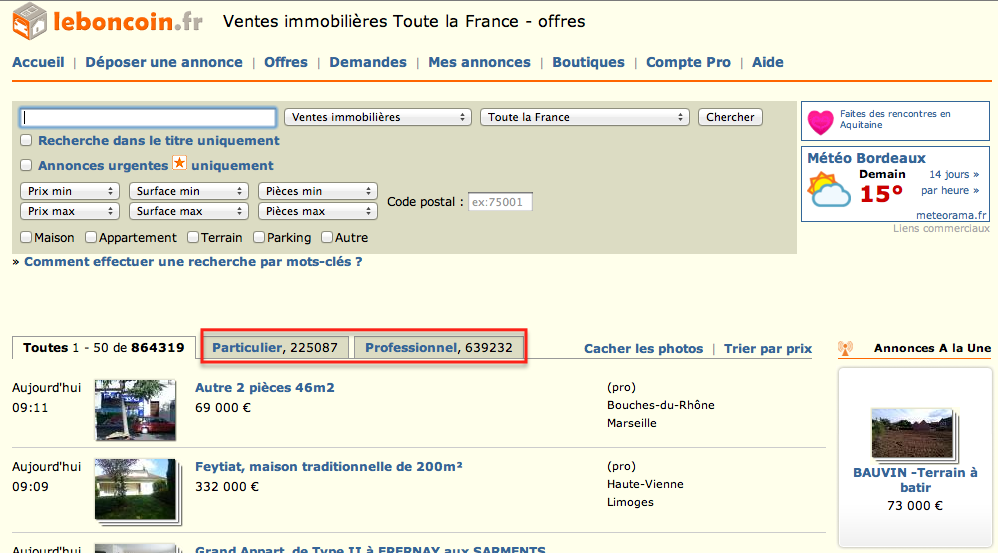This screenshot has width=998, height=553.
Task: Open the Ventes immobilières category dropdown
Action: pyautogui.click(x=378, y=117)
